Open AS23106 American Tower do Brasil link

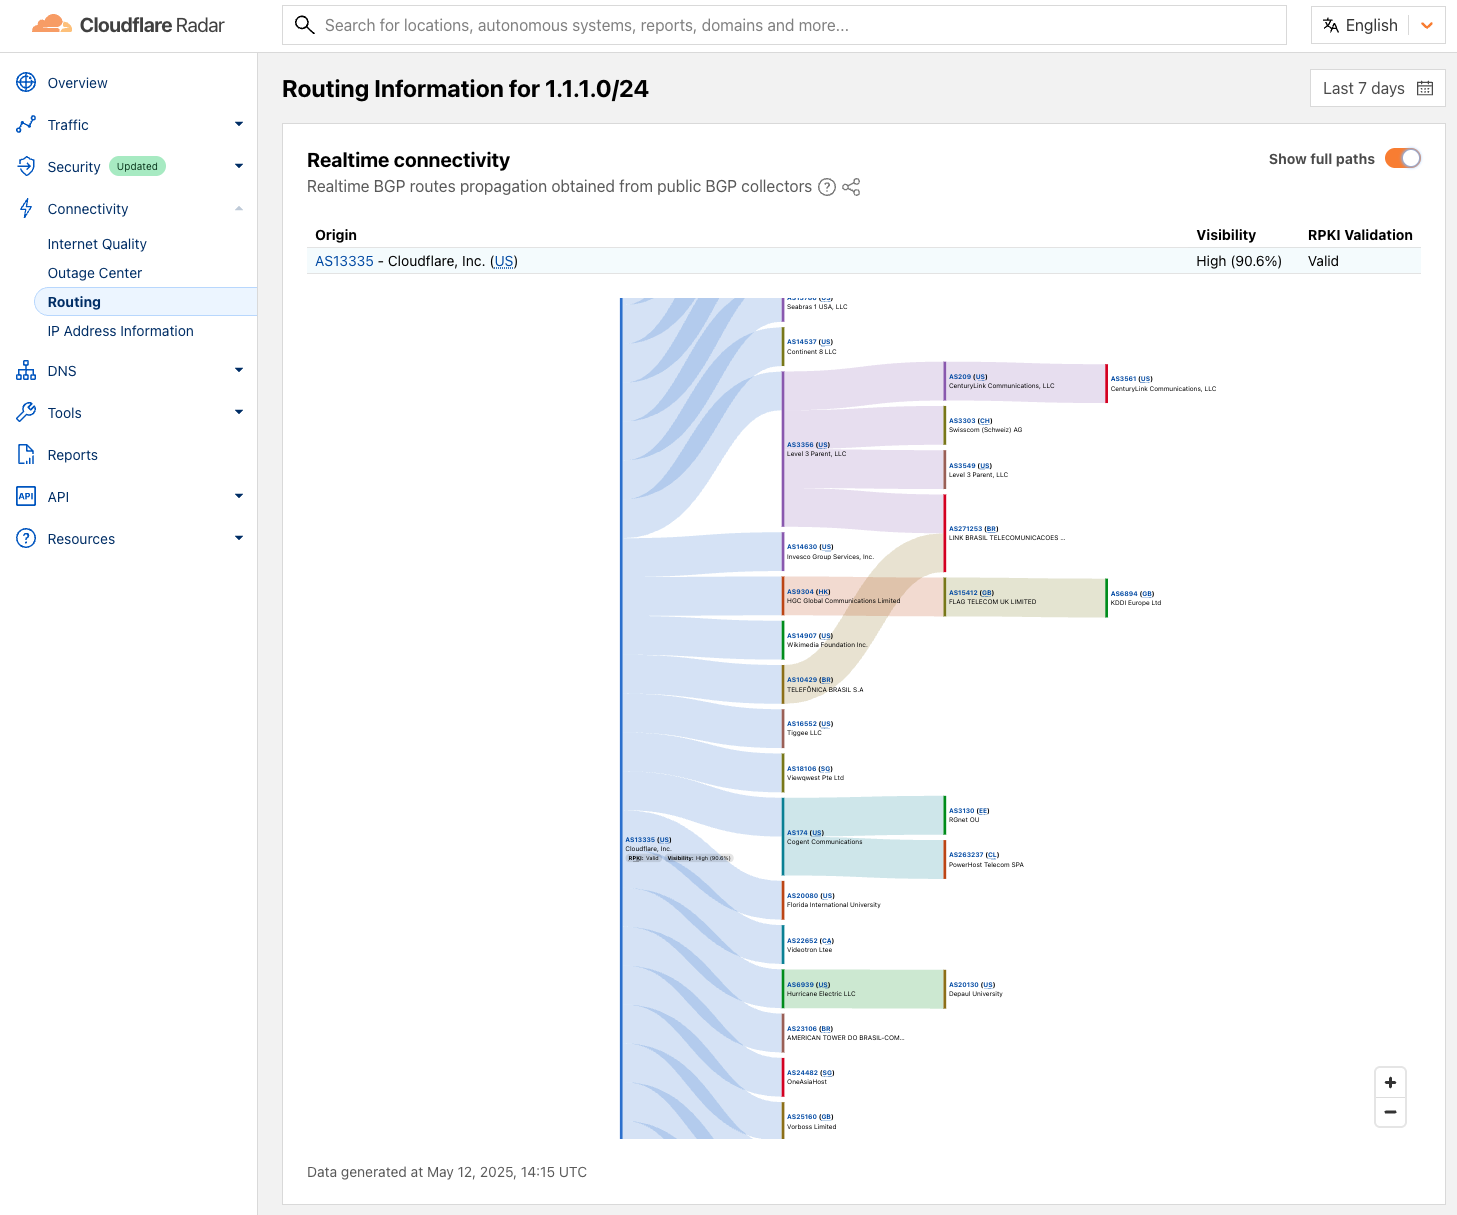point(802,1029)
